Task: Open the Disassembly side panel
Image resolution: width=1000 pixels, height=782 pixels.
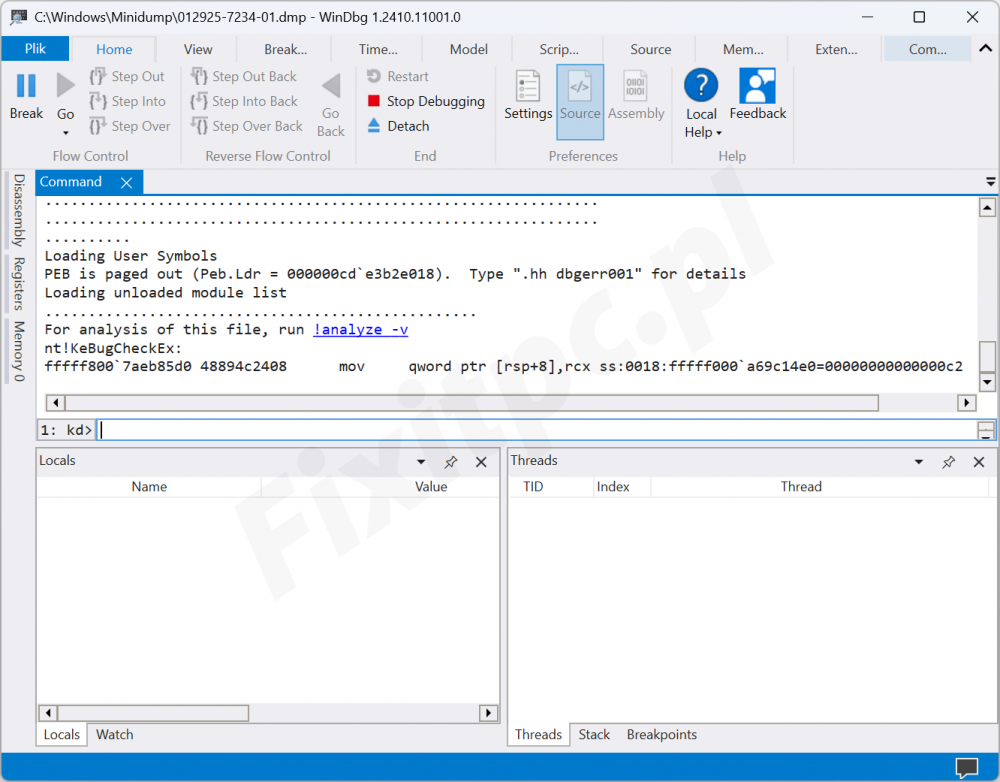Action: (x=19, y=210)
